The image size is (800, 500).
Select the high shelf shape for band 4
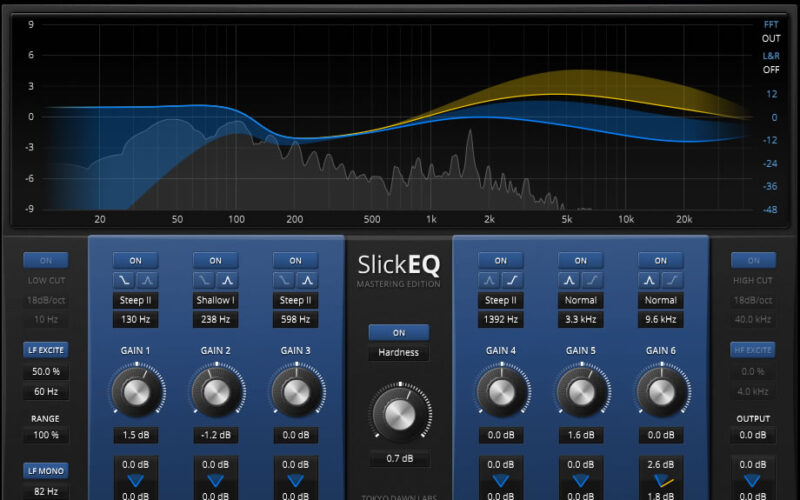[x=511, y=280]
